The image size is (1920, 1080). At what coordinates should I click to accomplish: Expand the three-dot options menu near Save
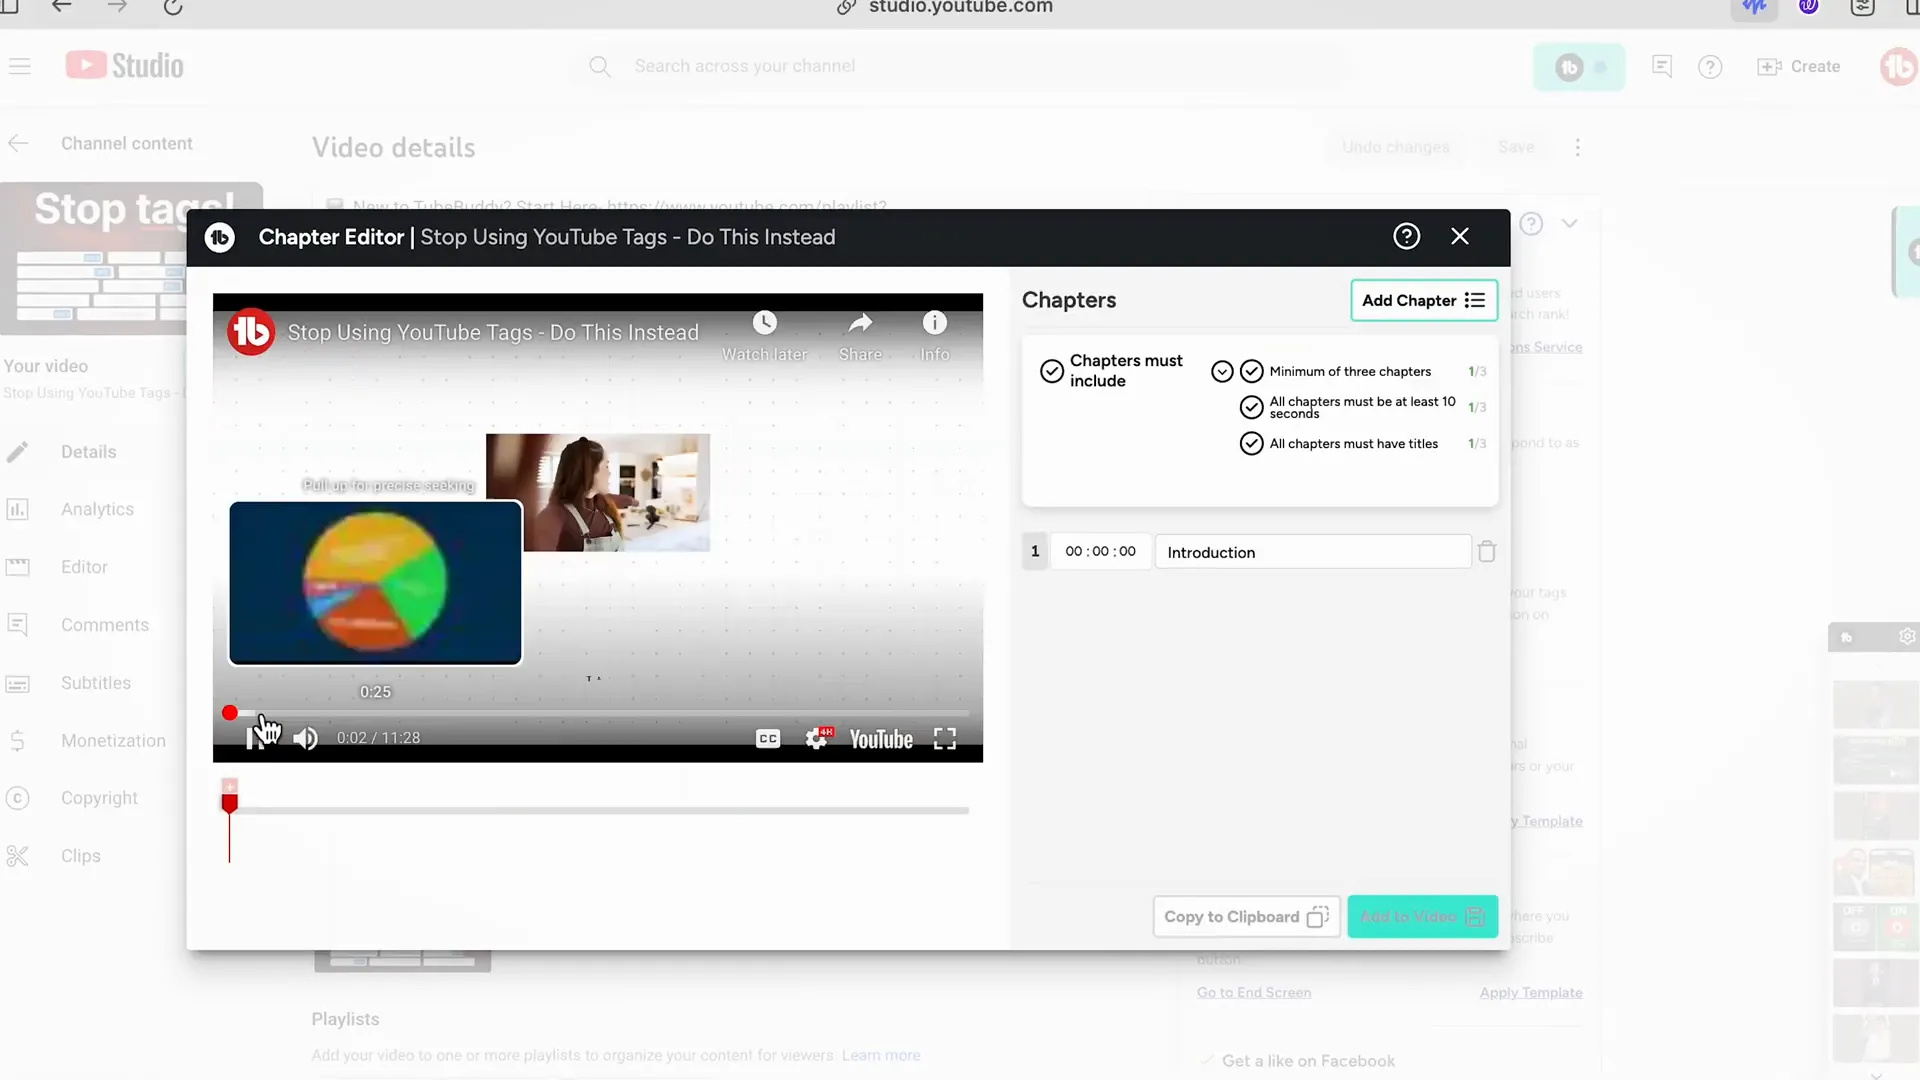click(x=1578, y=147)
